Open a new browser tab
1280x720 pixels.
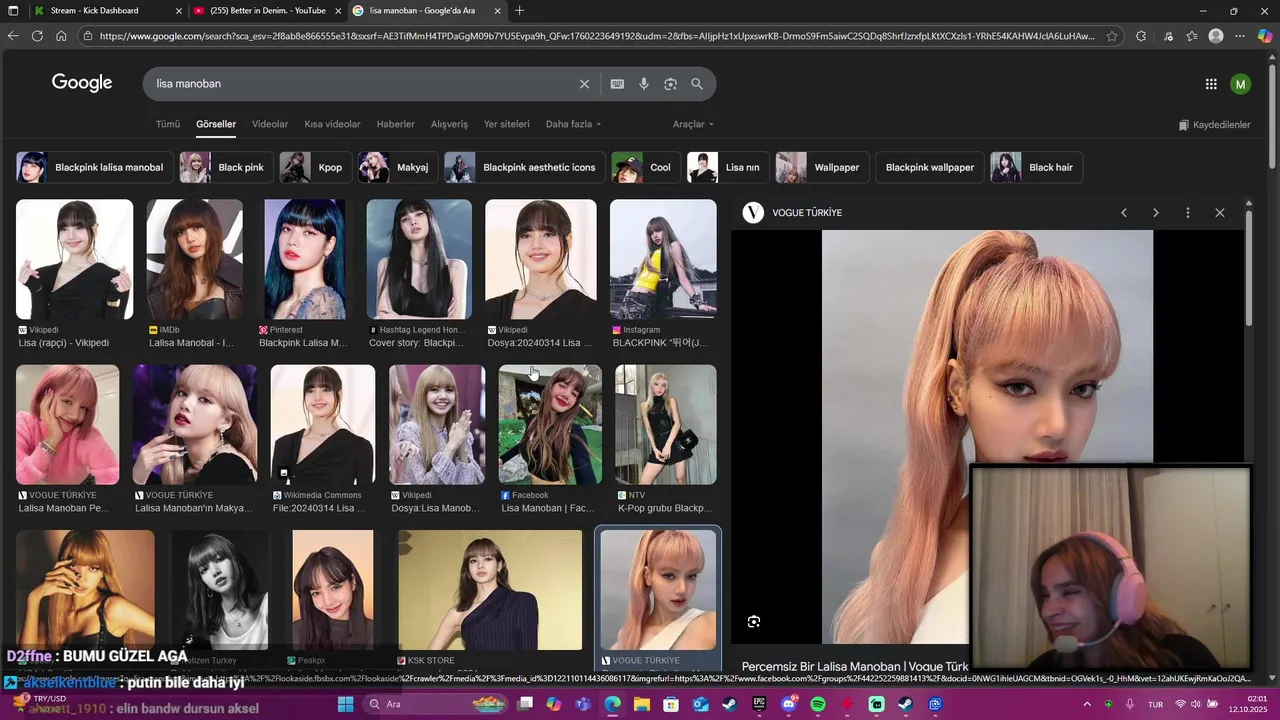coord(519,11)
